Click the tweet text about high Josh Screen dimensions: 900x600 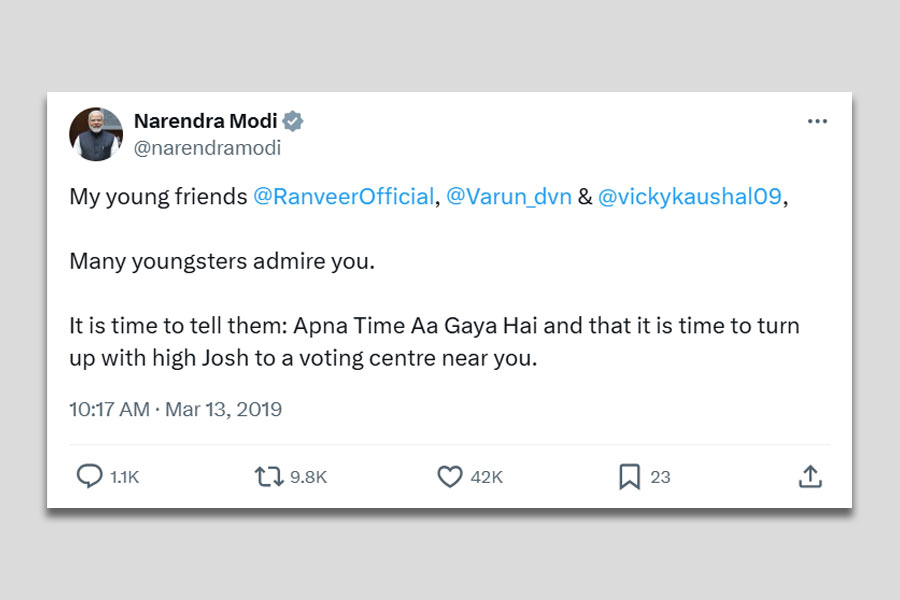(x=303, y=359)
